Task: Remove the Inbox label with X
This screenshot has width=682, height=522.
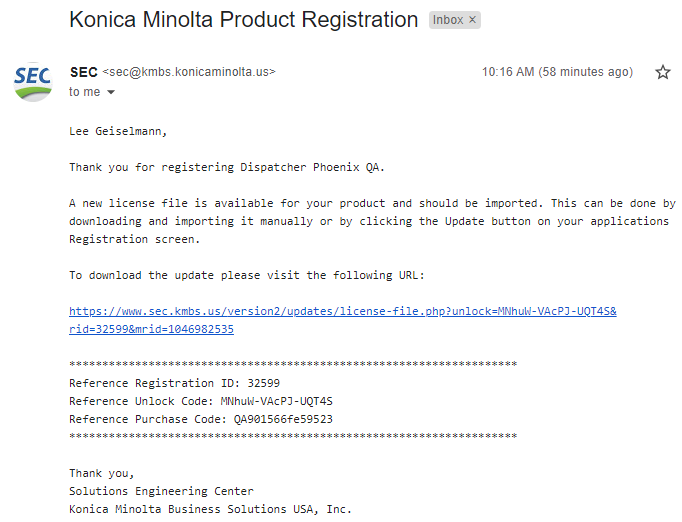Action: point(472,20)
